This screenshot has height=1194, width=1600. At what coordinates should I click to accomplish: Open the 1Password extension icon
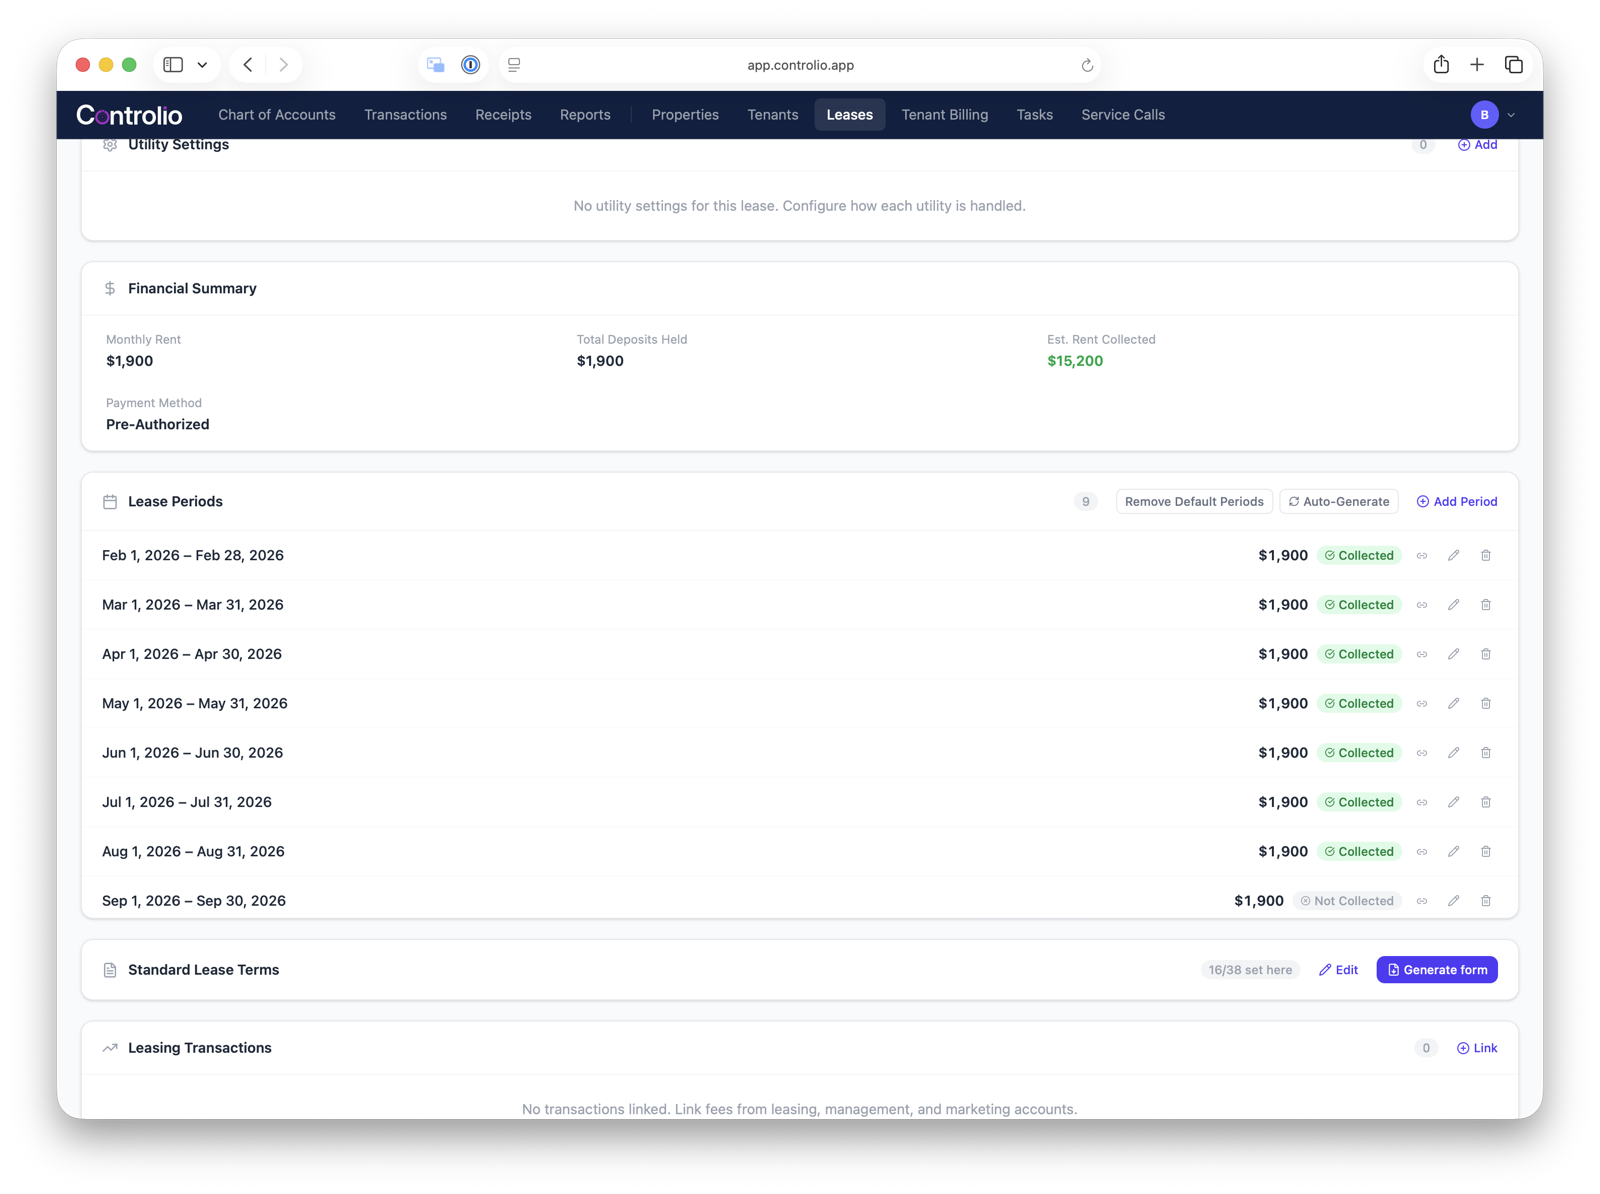coord(470,65)
